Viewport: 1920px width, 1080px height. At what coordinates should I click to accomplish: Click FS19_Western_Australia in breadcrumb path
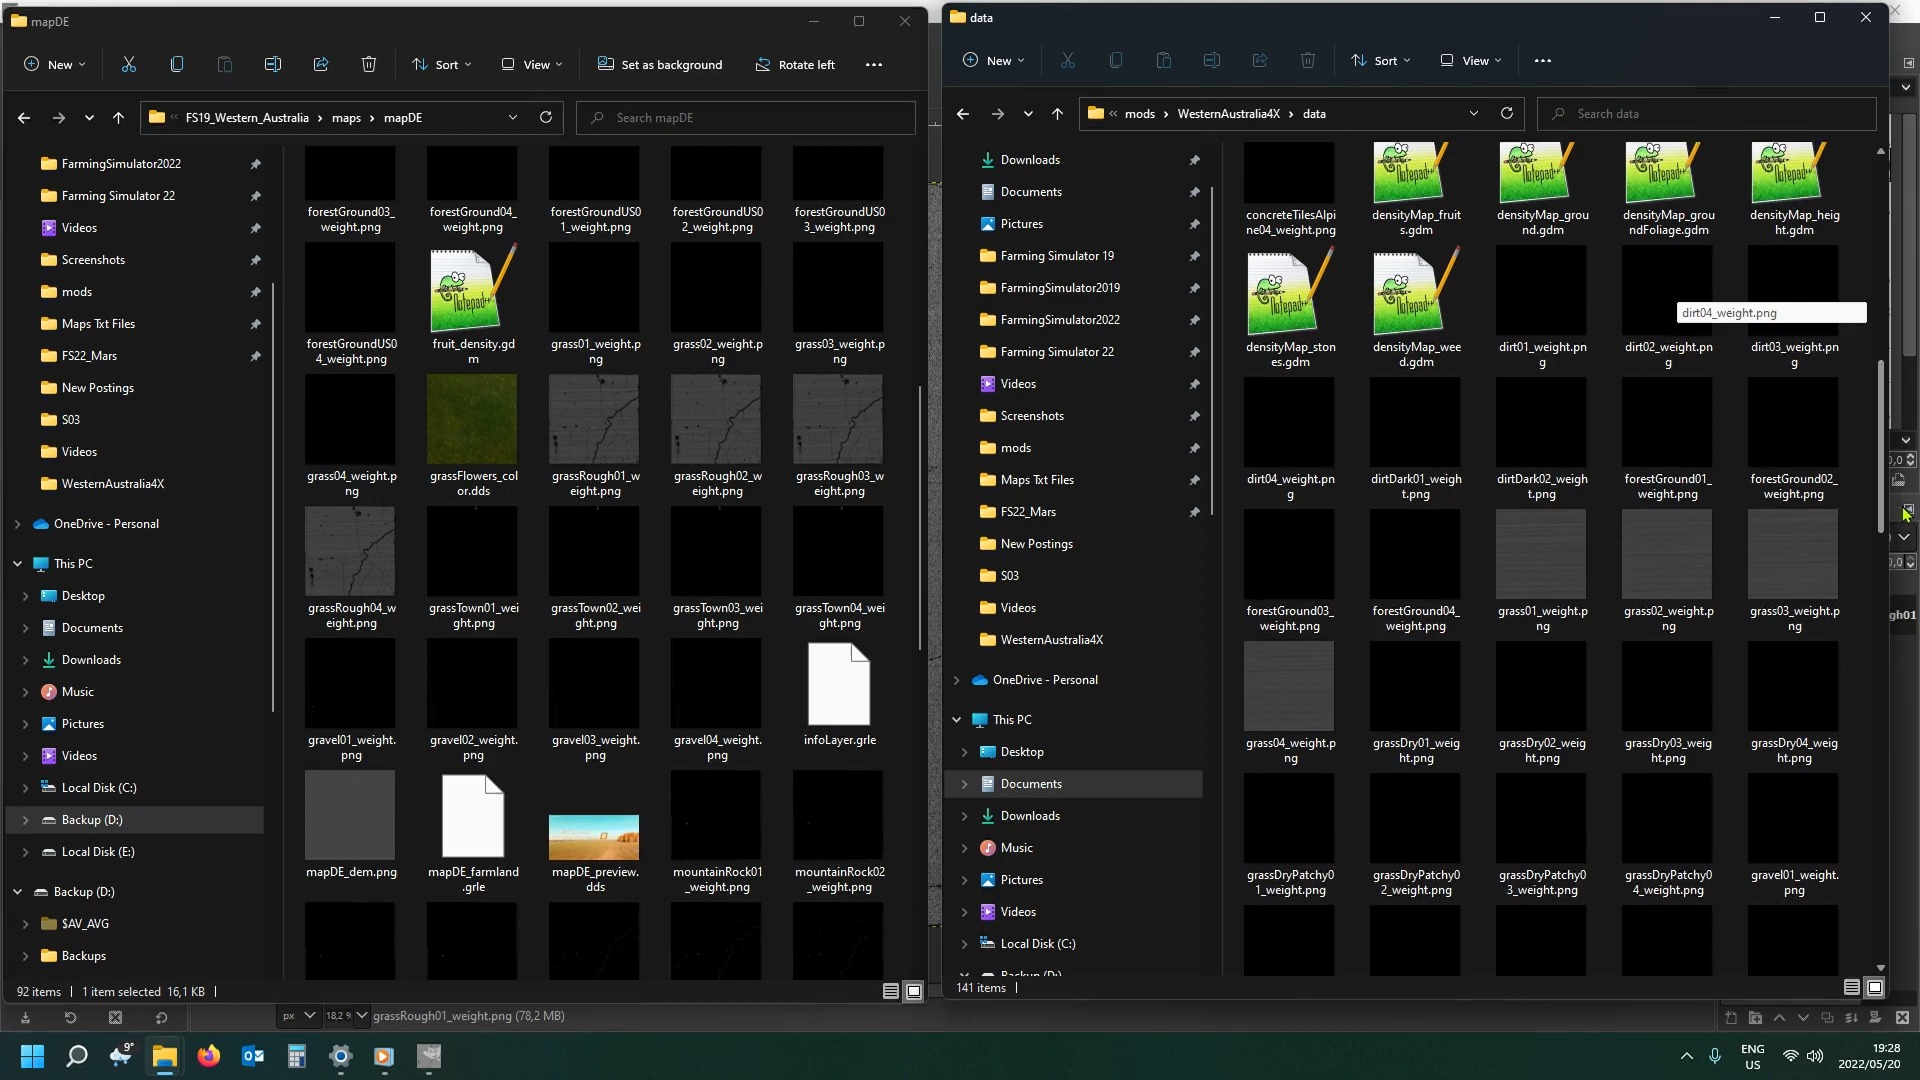pos(247,118)
